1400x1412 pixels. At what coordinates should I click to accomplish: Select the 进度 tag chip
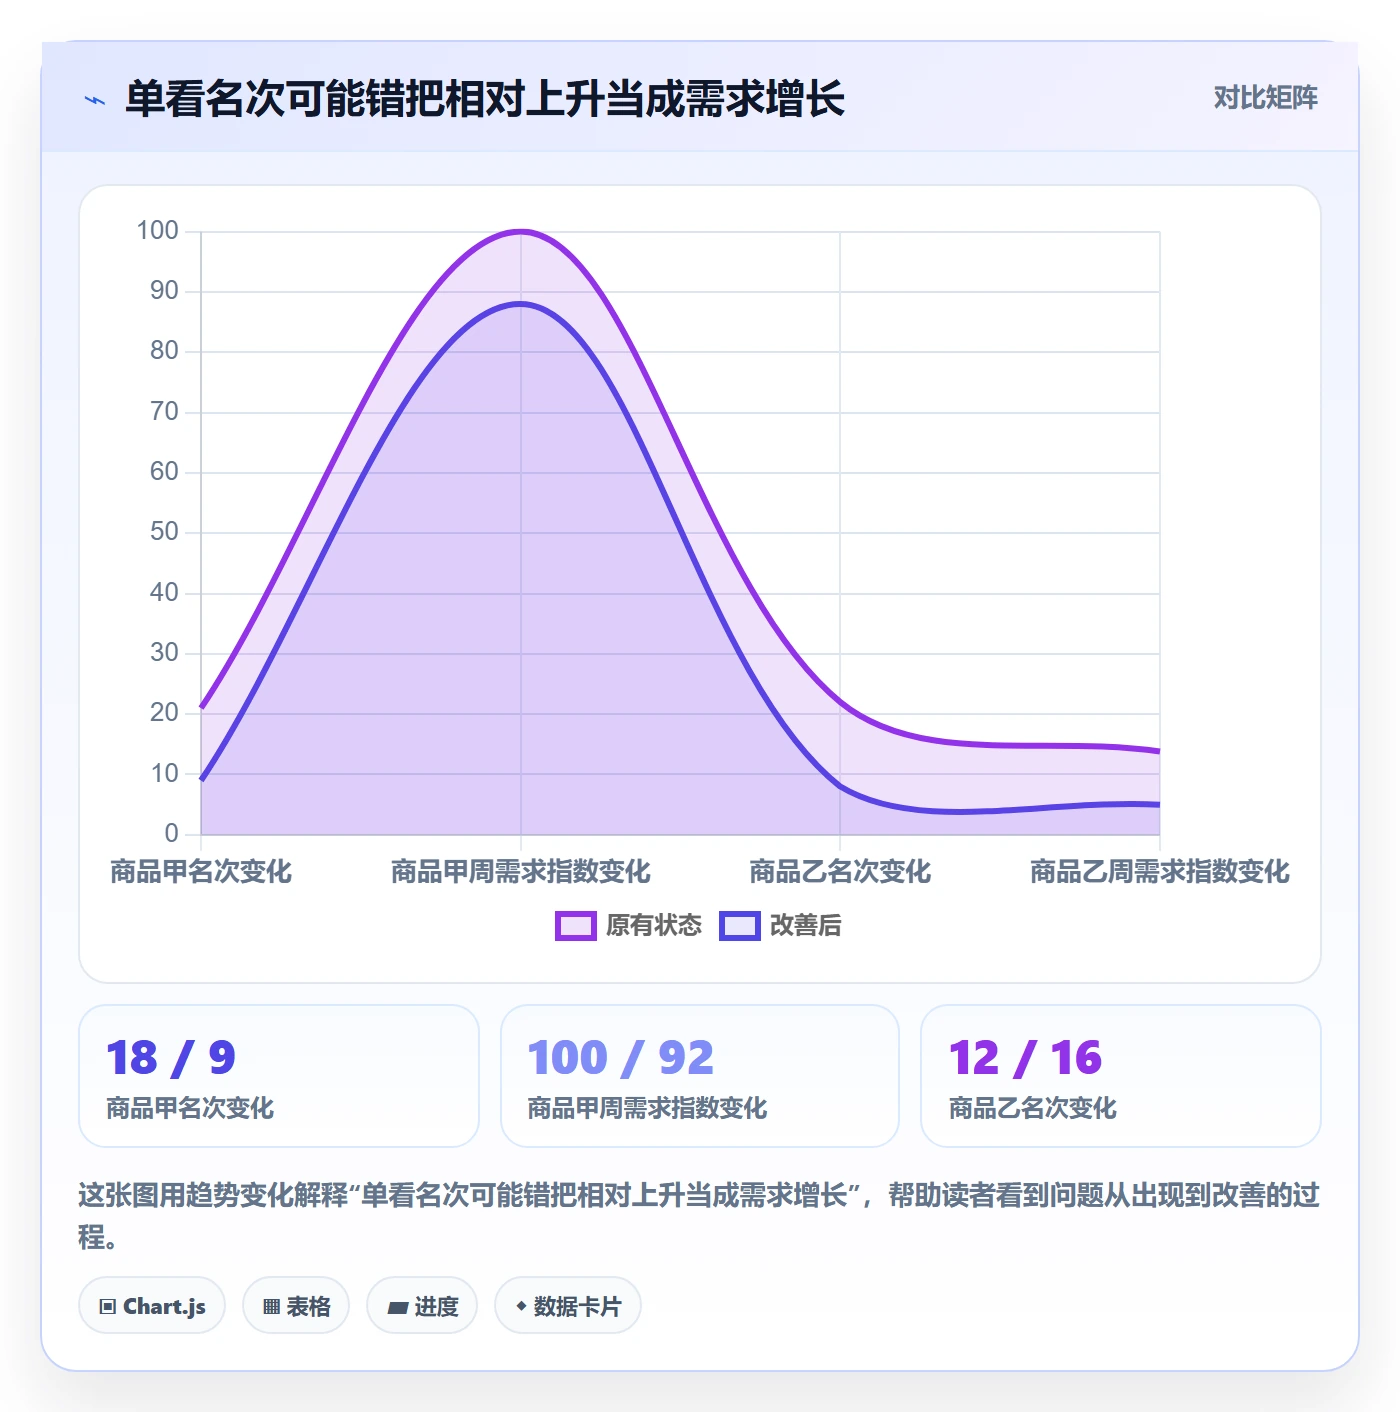click(x=422, y=1306)
